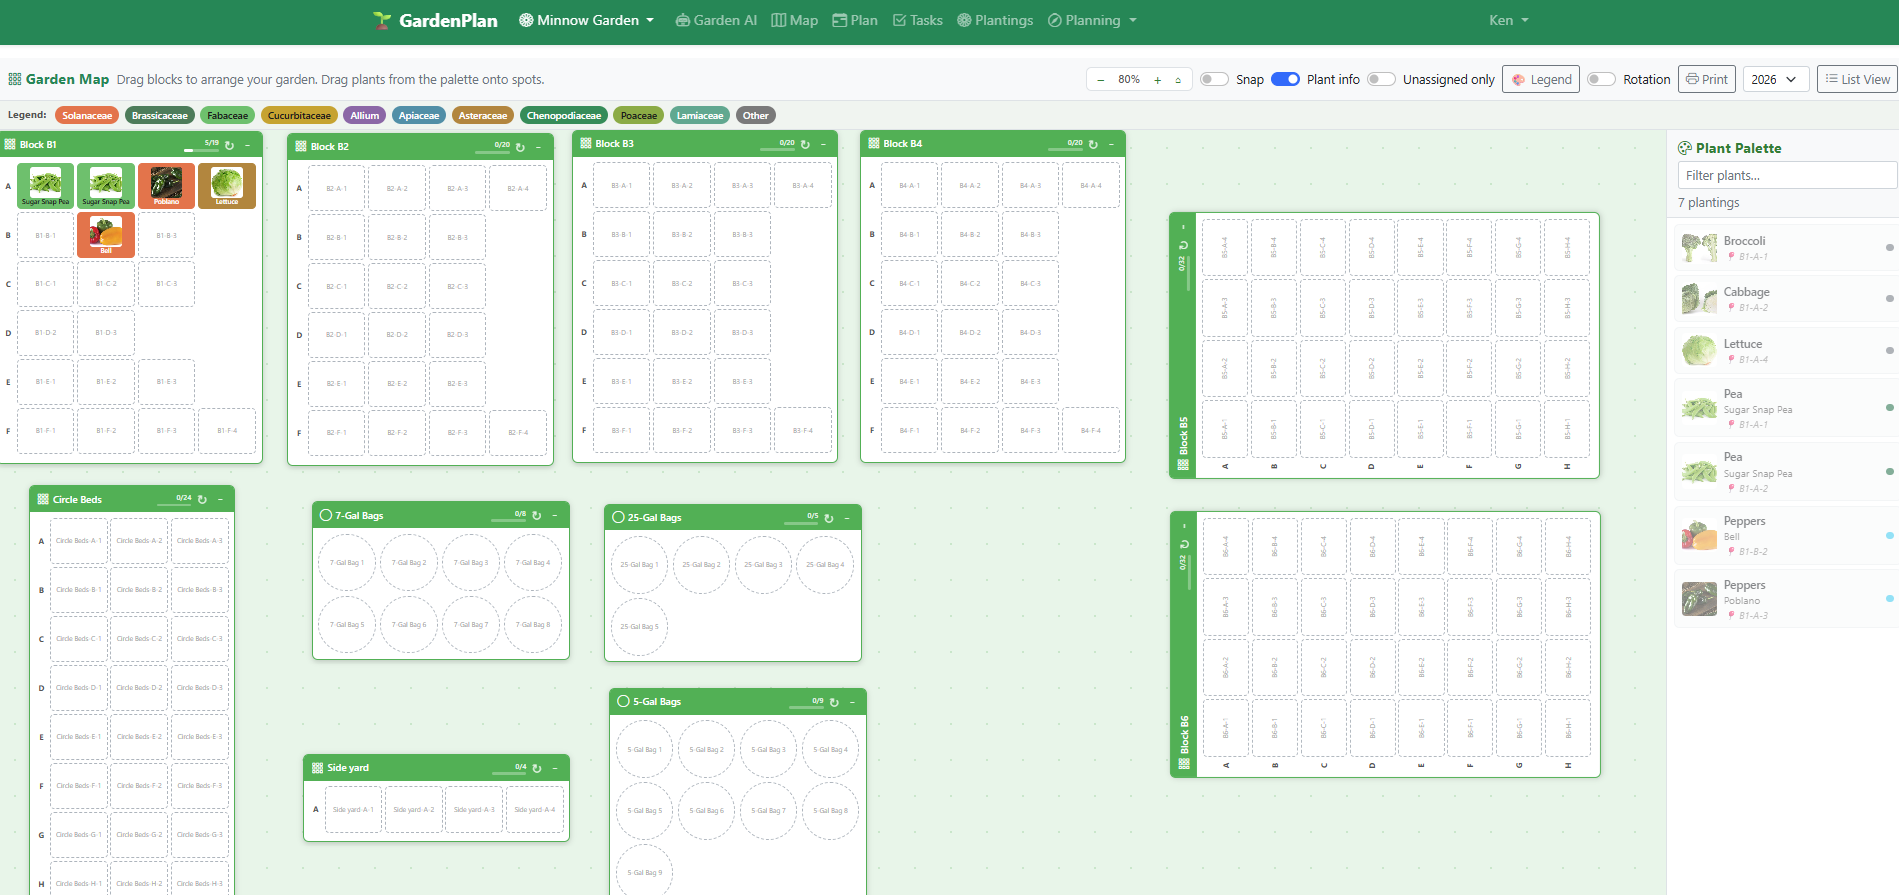Click the 25 Gal Bag 5 circle spot
Viewport: 1899px width, 895px height.
pyautogui.click(x=639, y=627)
